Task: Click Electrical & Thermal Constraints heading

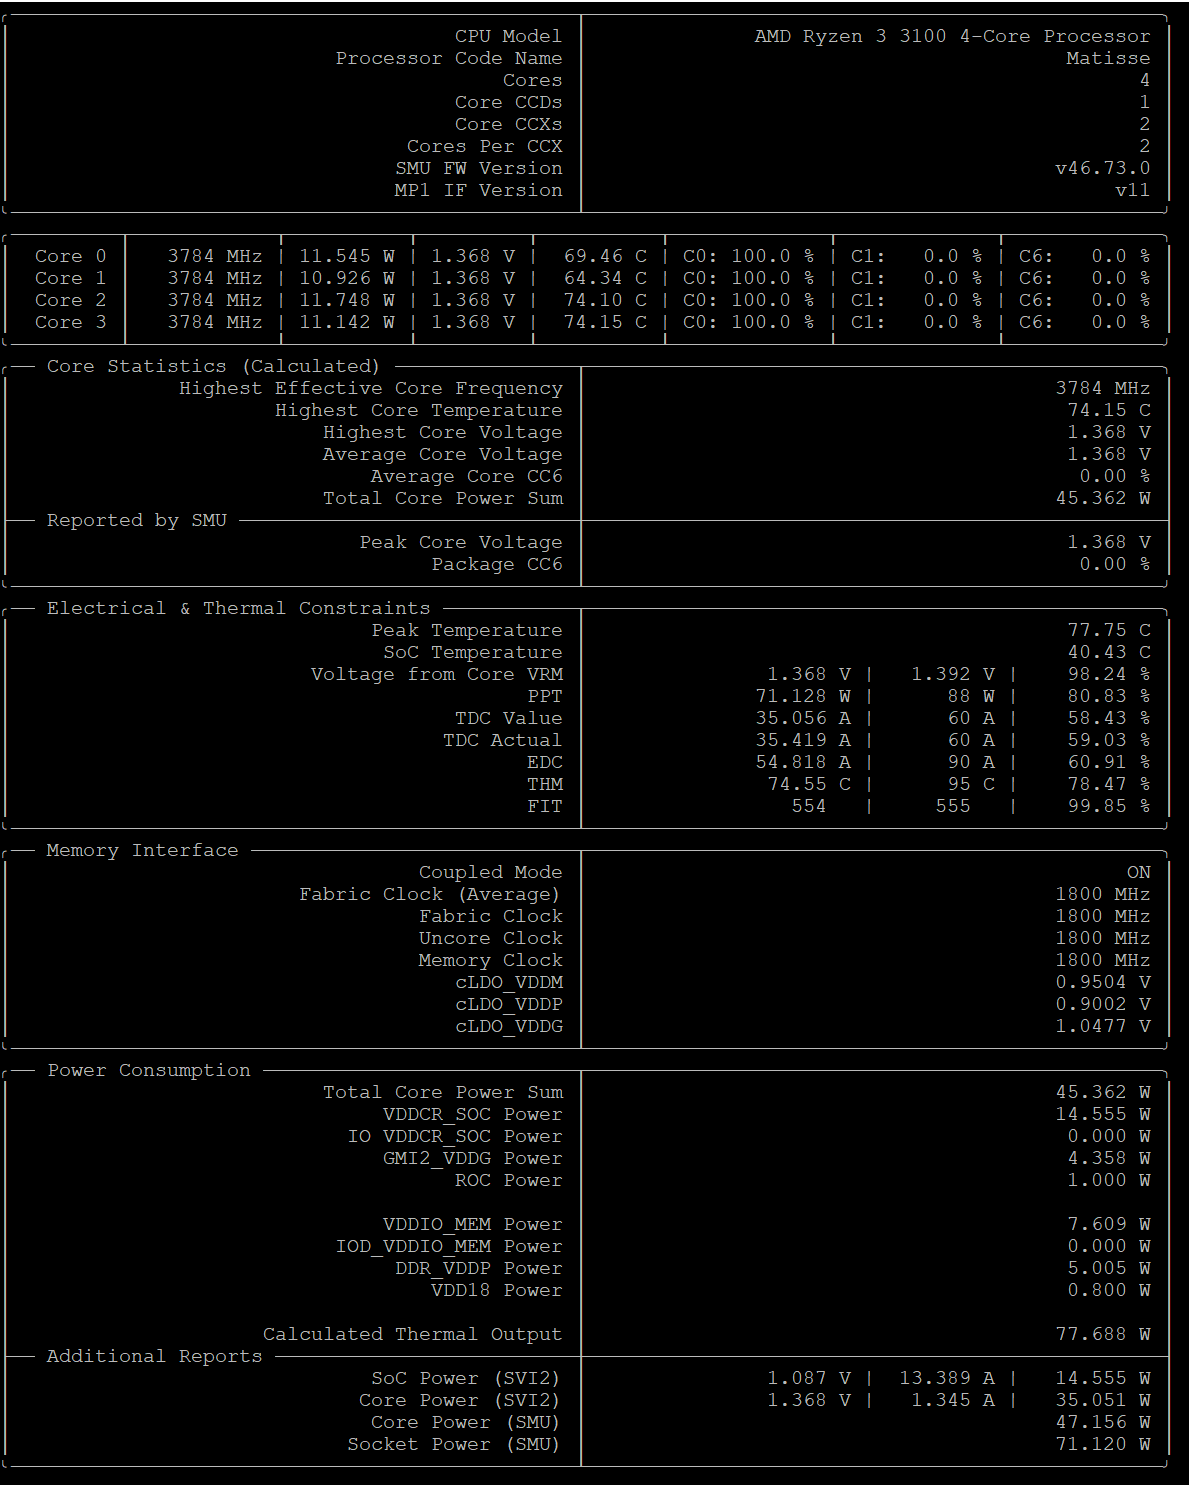Action: coord(238,608)
